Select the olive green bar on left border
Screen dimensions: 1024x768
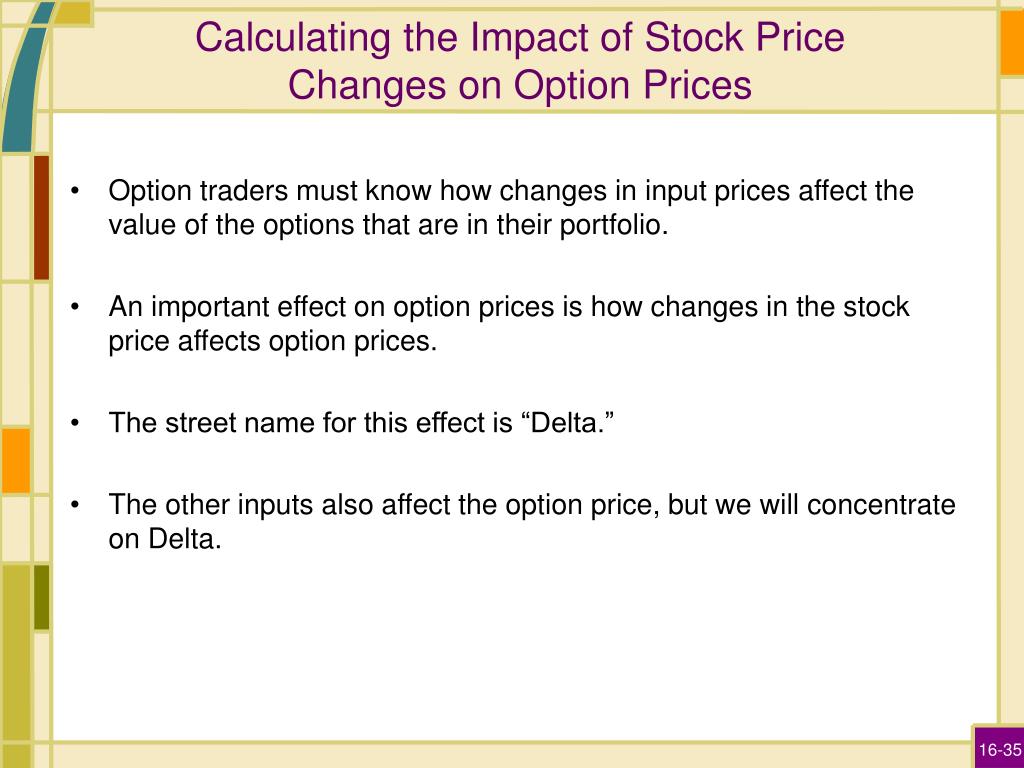[x=41, y=597]
